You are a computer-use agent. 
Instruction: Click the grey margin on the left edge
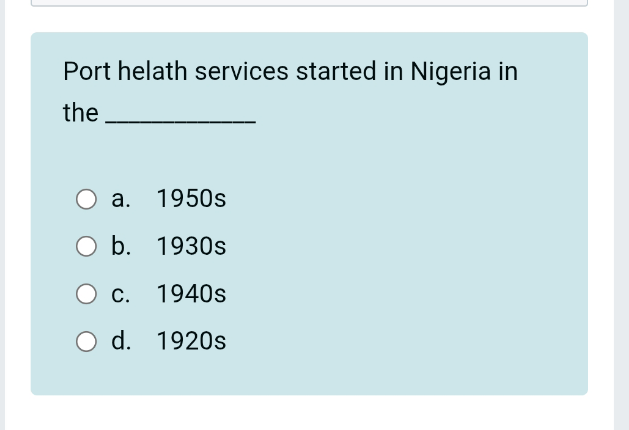[2, 215]
